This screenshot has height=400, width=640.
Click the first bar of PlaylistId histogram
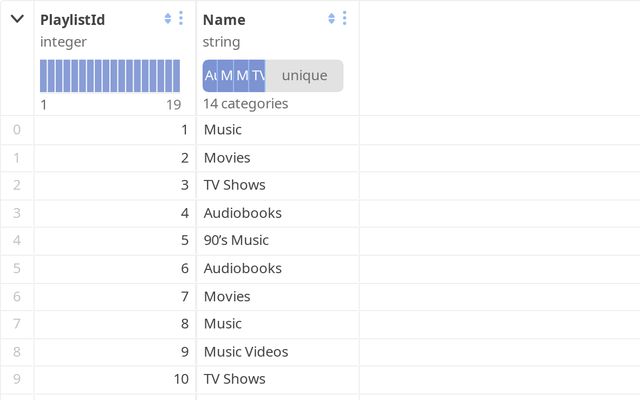(x=44, y=76)
